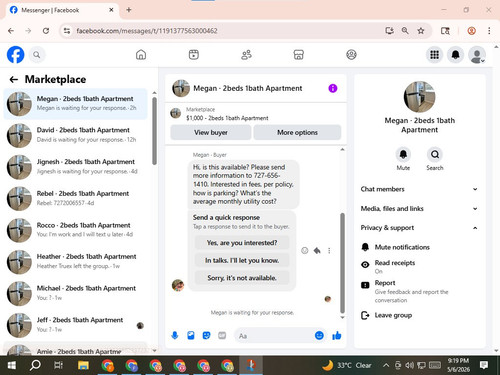
Task: Open David's 2beds 1bath Apartment chat
Action: (x=75, y=135)
